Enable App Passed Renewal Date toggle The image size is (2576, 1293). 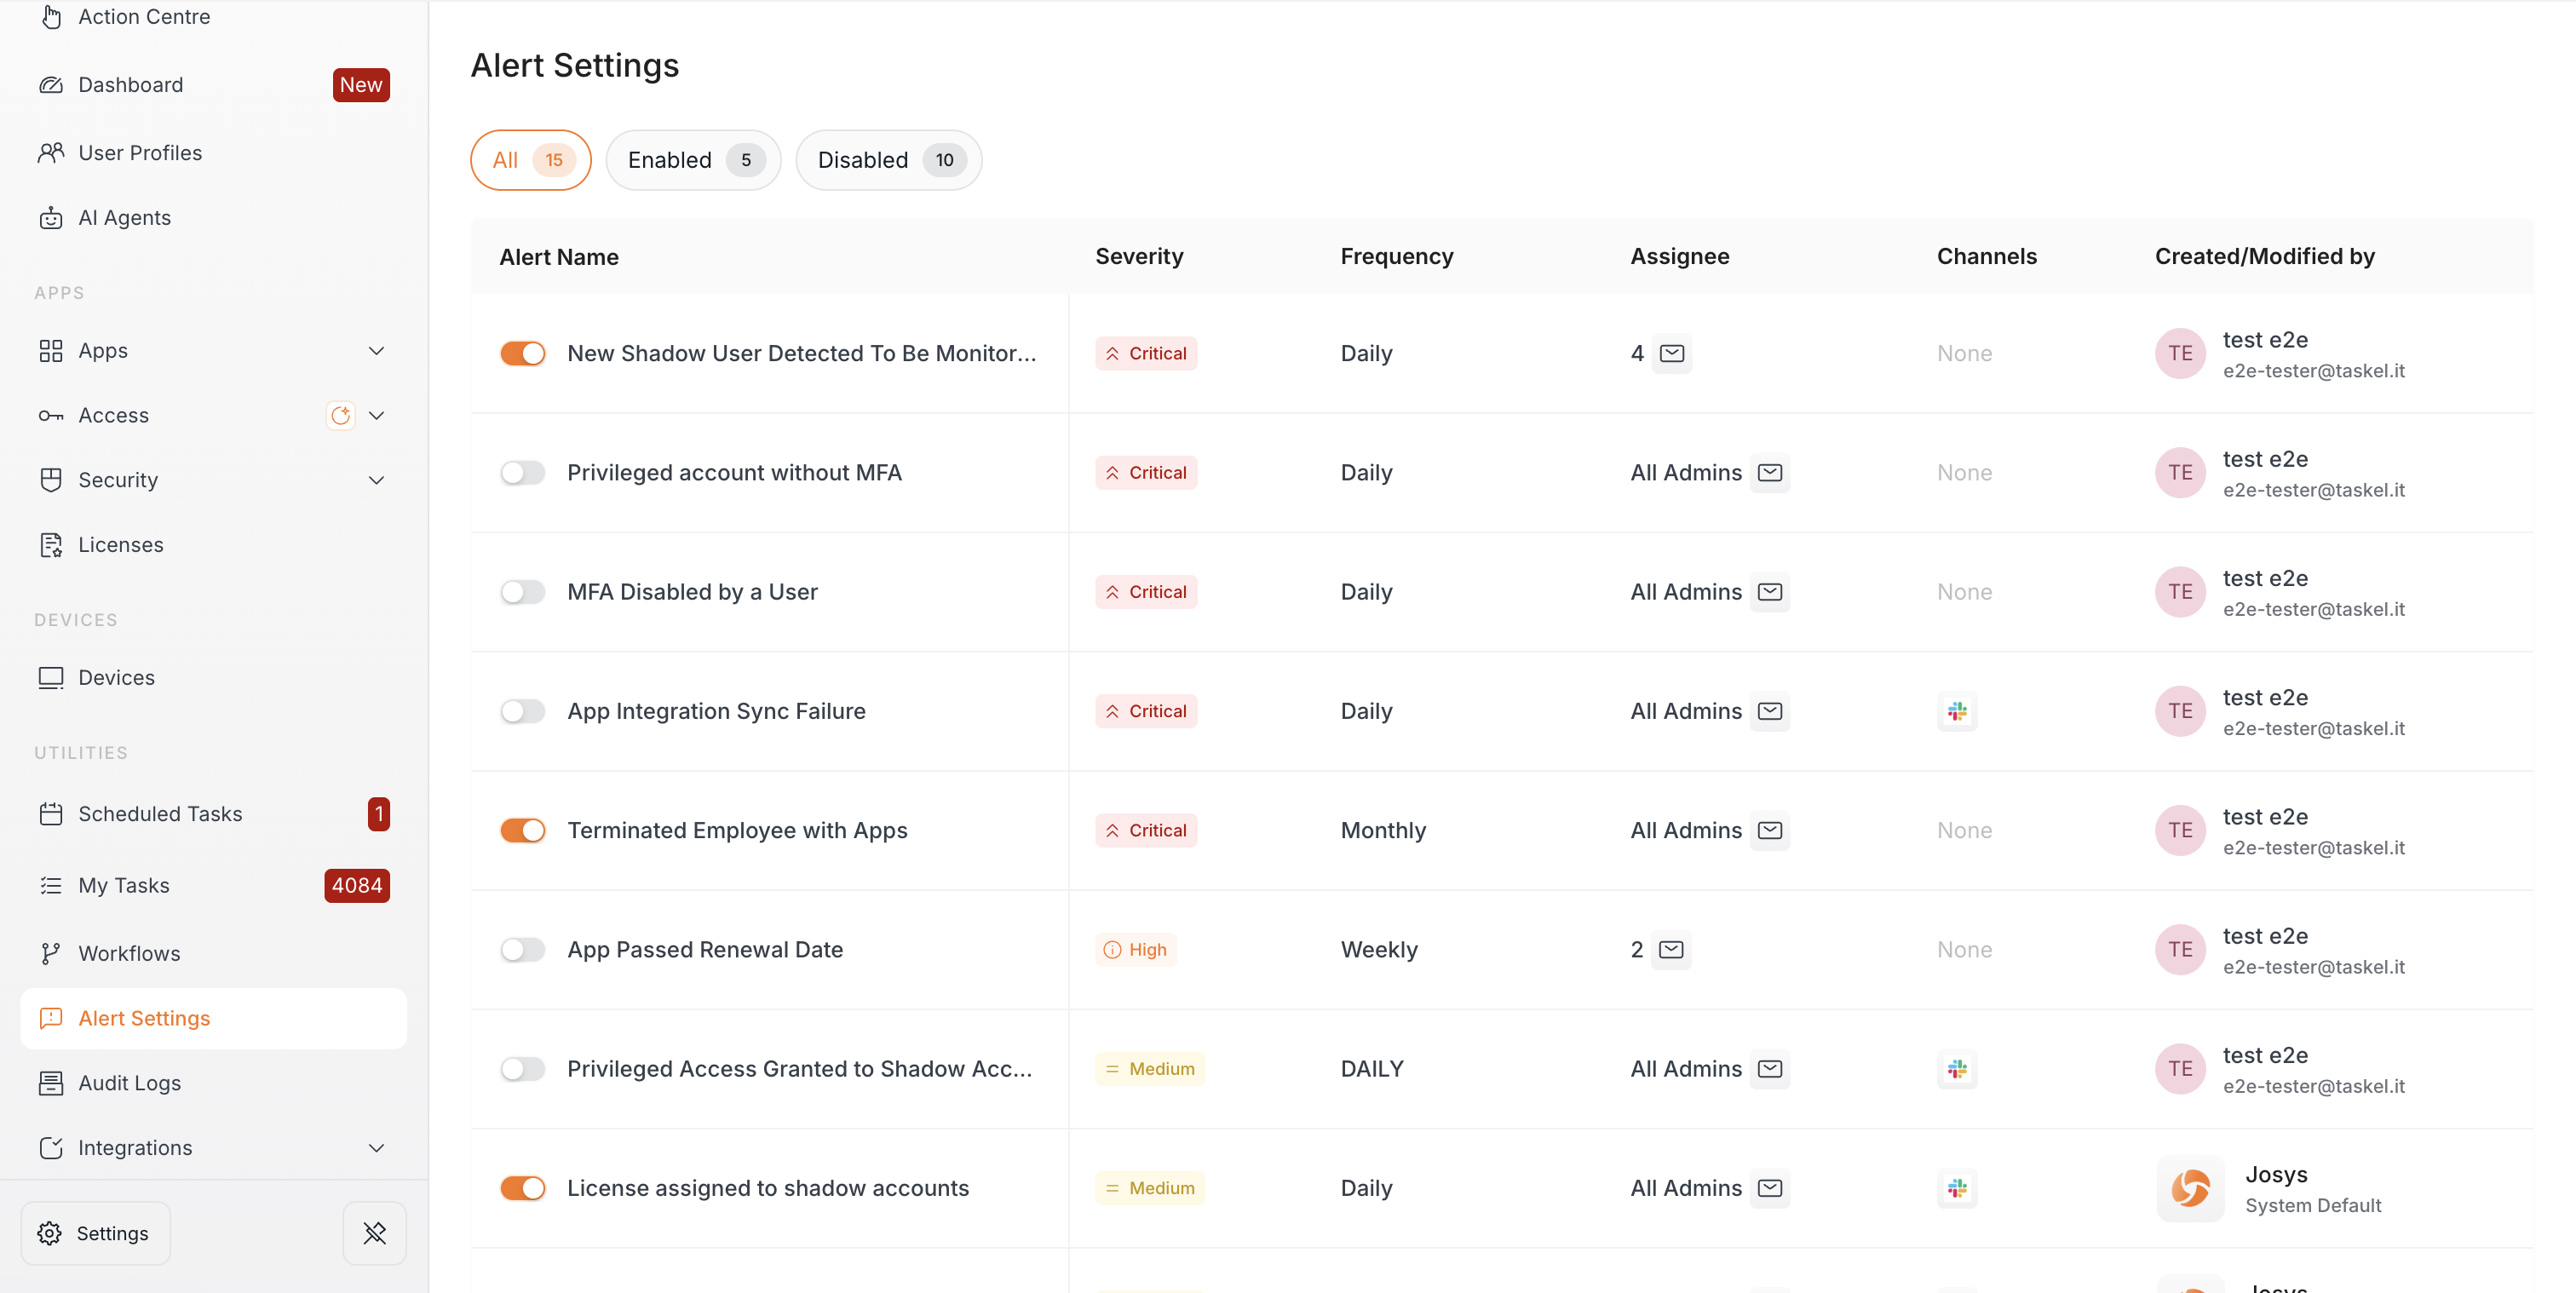pyautogui.click(x=523, y=950)
